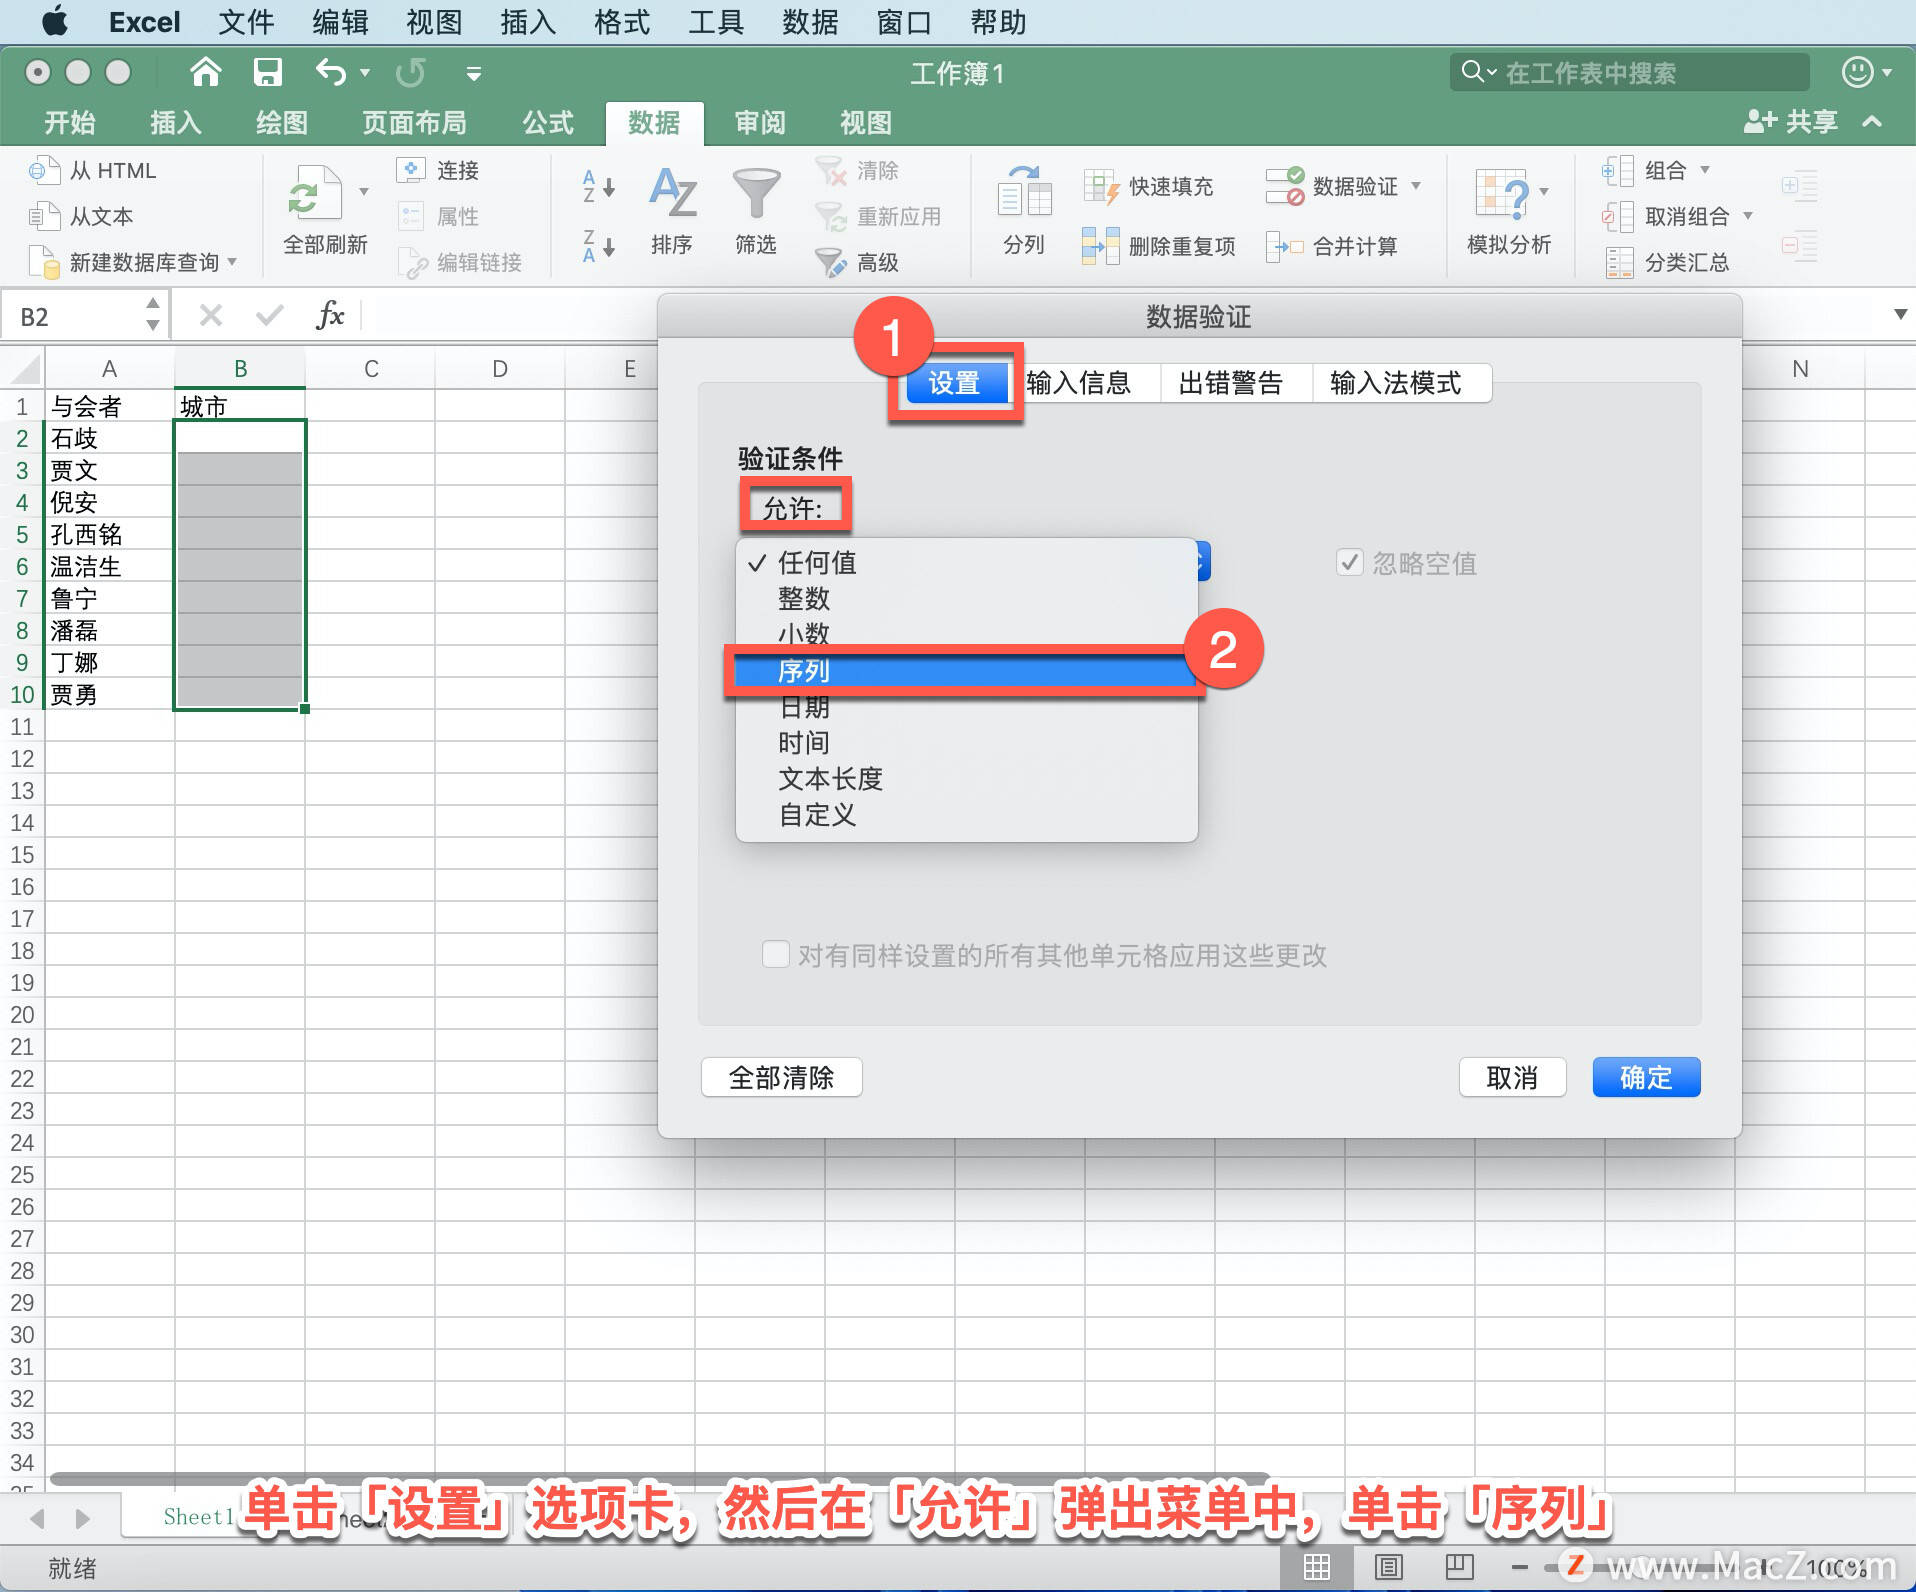Click the 确定 button to confirm
This screenshot has height=1592, width=1916.
[x=1644, y=1077]
